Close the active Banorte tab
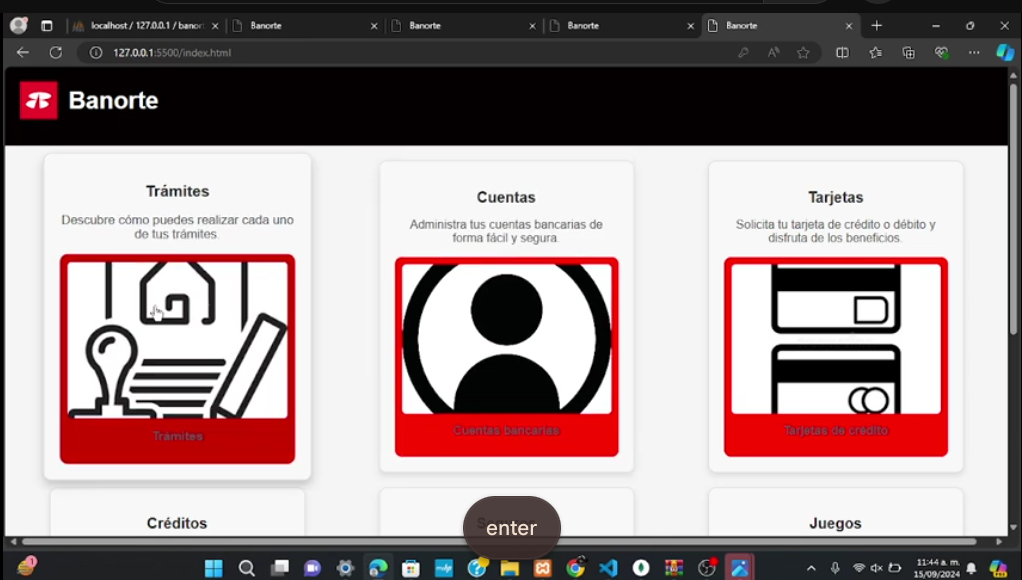 click(849, 26)
